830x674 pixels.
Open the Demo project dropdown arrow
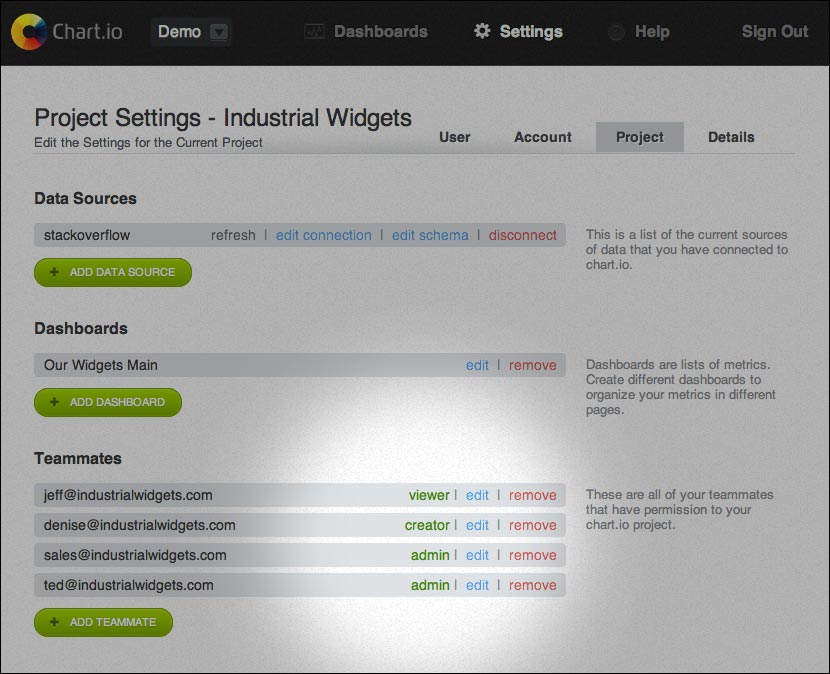coord(219,32)
